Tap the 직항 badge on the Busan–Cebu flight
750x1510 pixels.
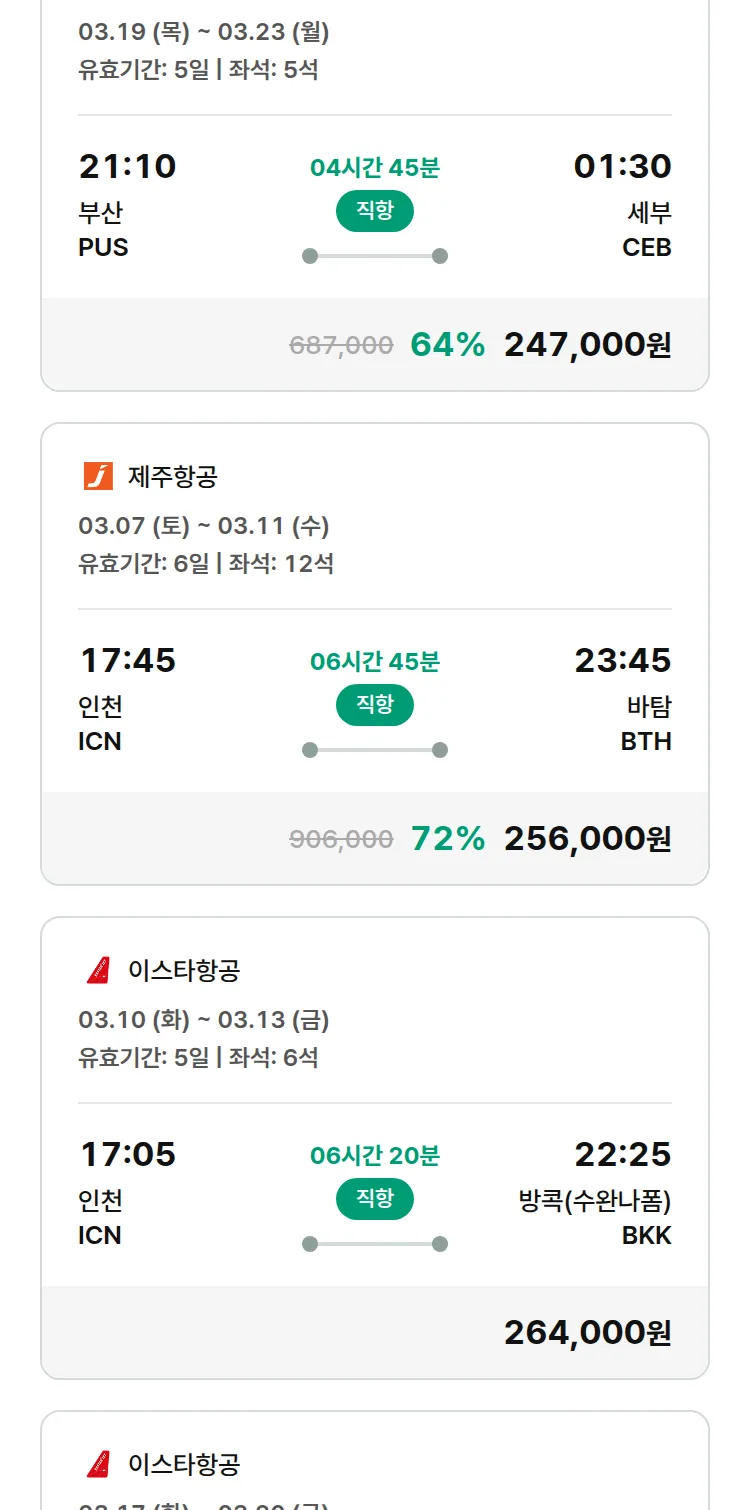point(375,210)
